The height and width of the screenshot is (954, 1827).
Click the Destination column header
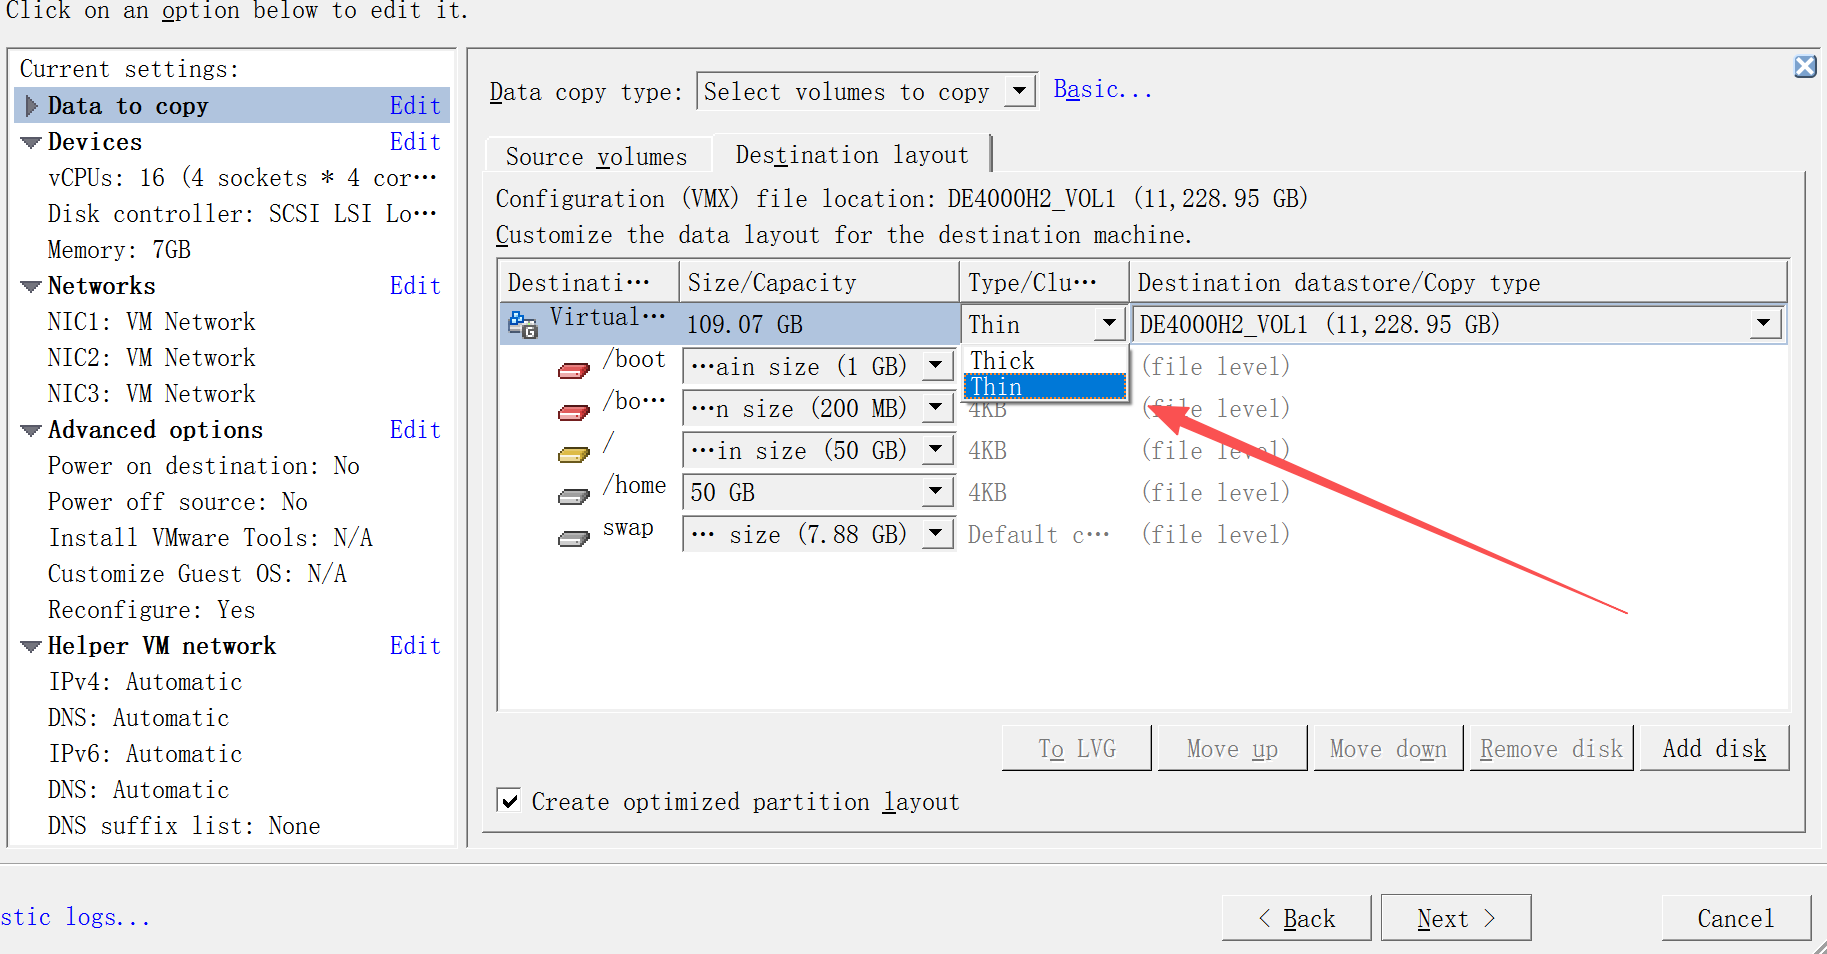(588, 283)
